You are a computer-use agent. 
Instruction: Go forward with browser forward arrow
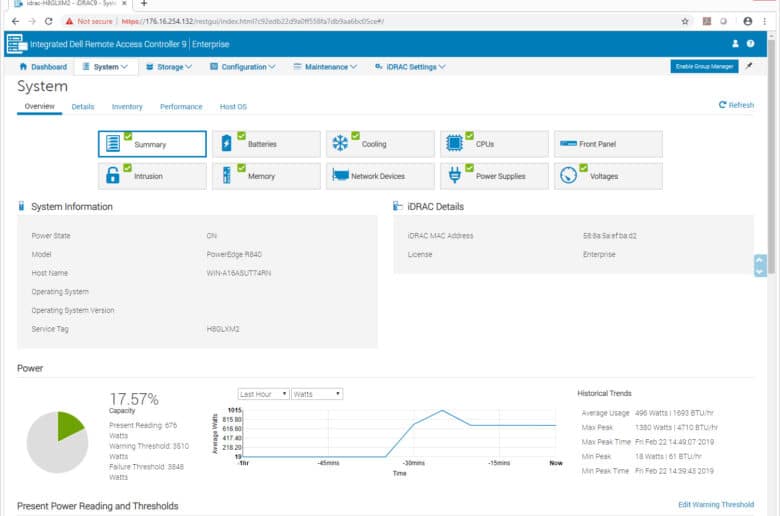[x=32, y=21]
